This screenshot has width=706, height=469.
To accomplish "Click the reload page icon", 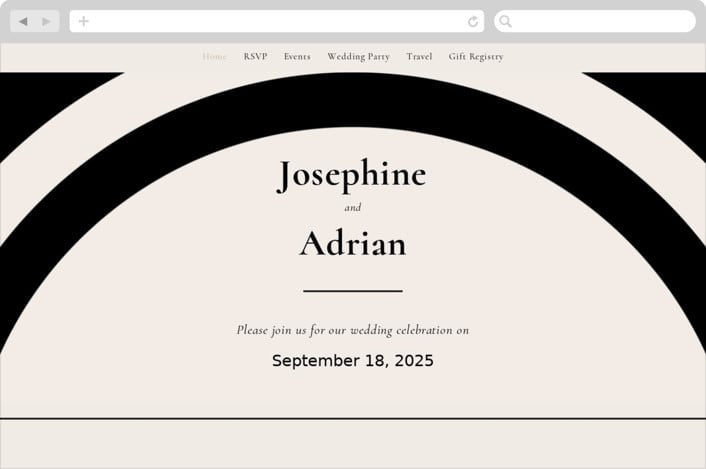I will tap(473, 21).
